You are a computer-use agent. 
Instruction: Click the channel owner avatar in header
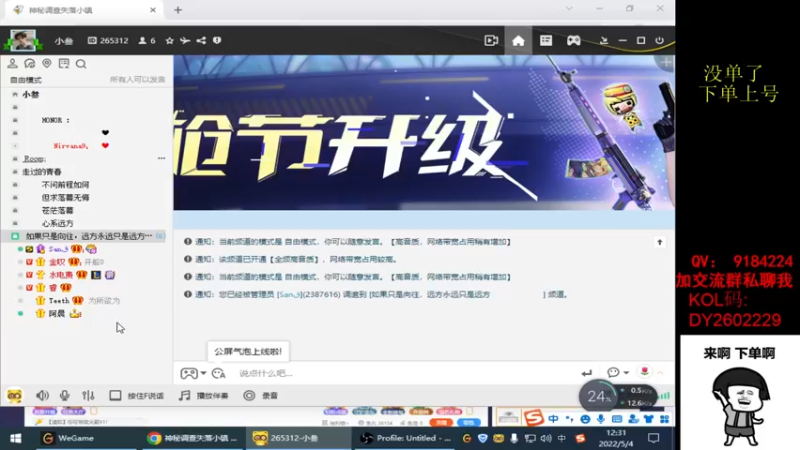(x=23, y=40)
